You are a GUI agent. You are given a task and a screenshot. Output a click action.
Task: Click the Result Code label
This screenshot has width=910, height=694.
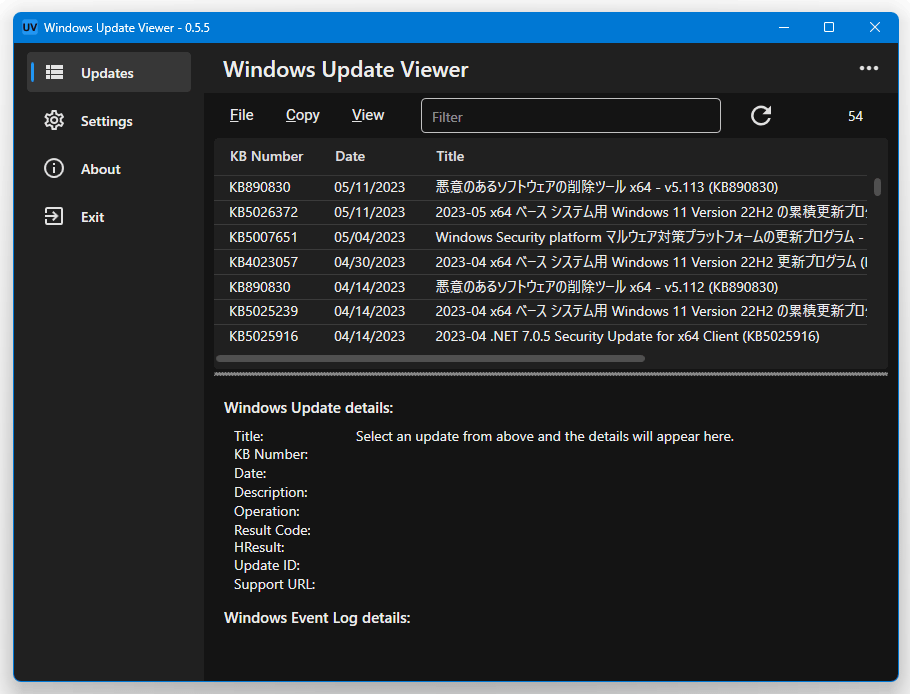272,530
